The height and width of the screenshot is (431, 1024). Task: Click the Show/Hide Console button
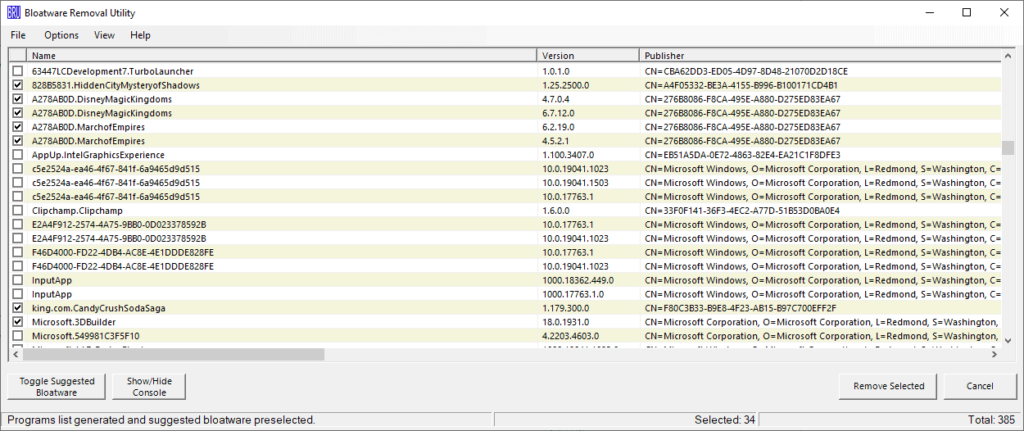tap(142, 386)
